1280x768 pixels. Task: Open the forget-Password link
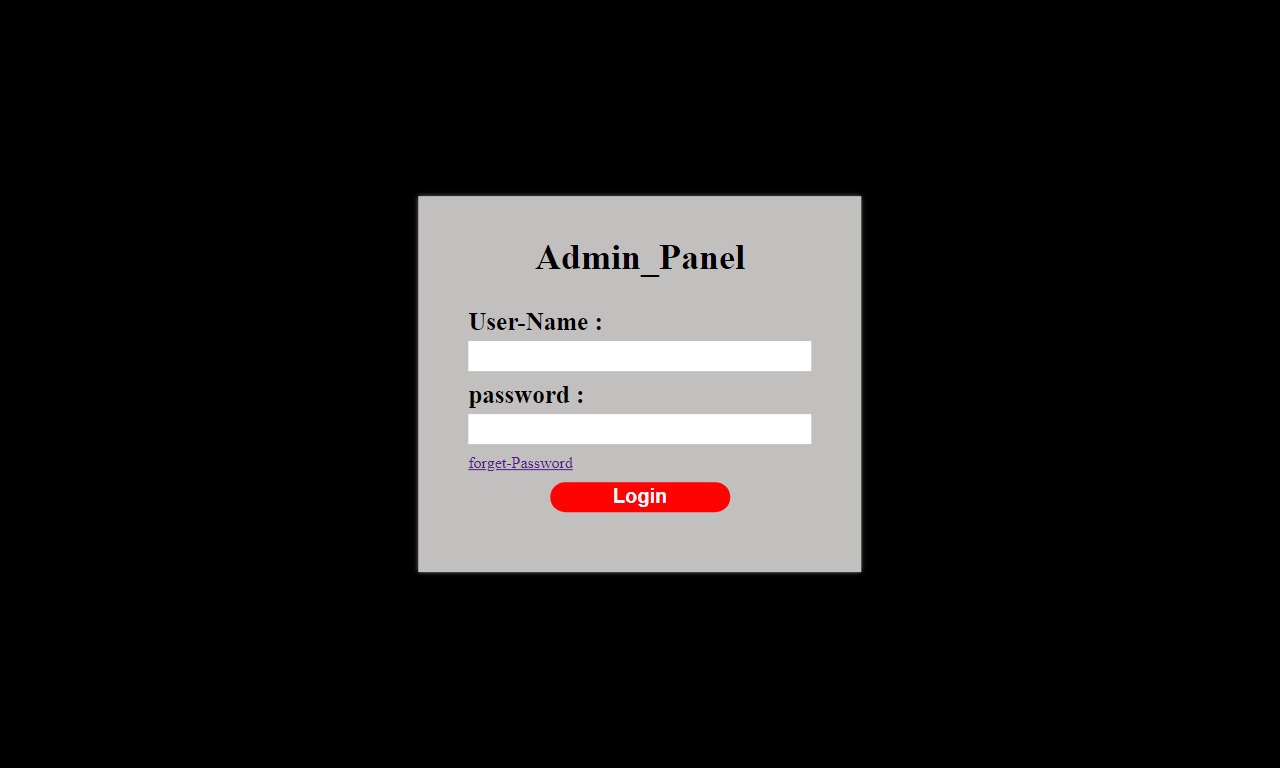[520, 463]
